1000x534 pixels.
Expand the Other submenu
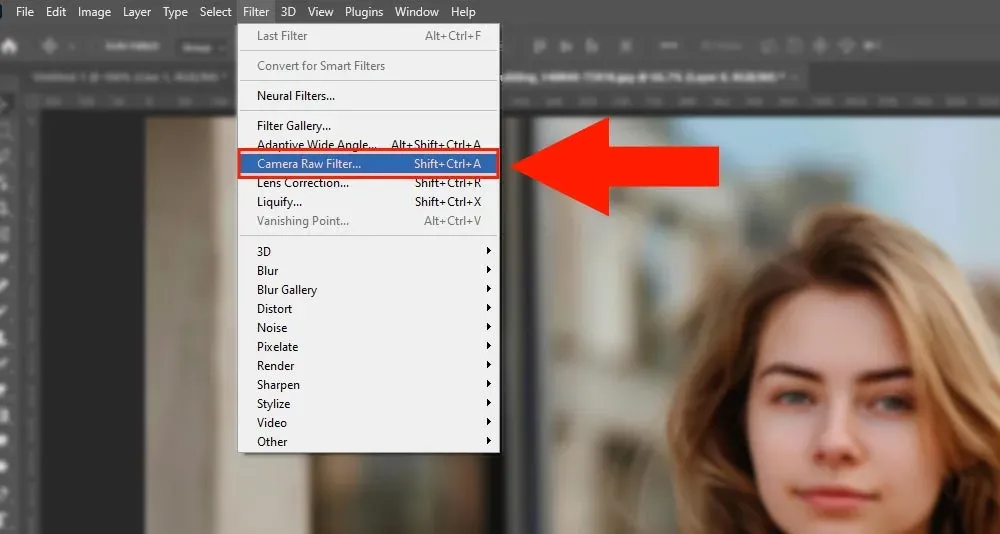tap(369, 441)
